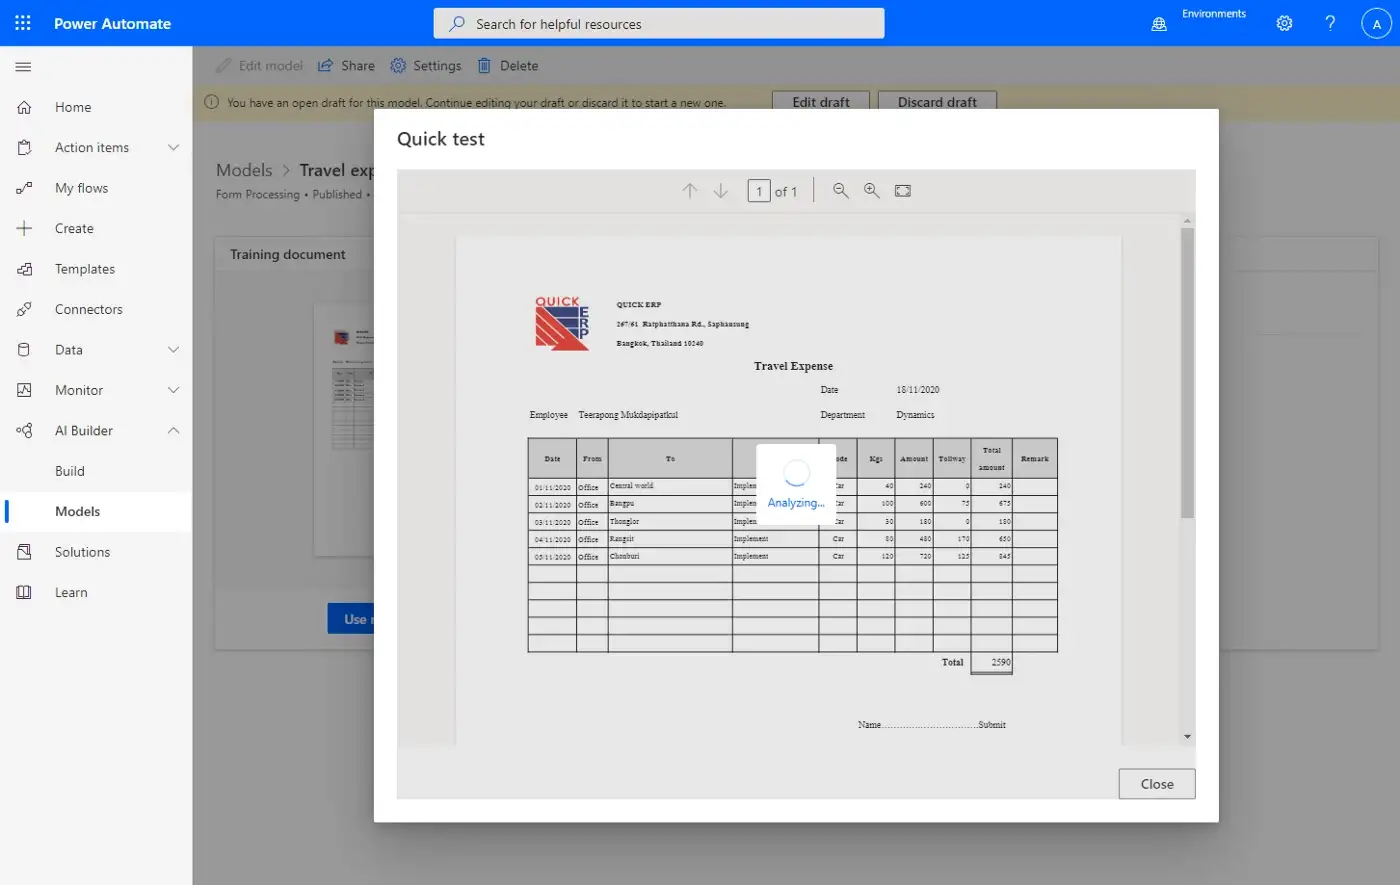Click the 'Travel Expense' document heading
Viewport: 1400px width, 885px height.
(x=793, y=366)
